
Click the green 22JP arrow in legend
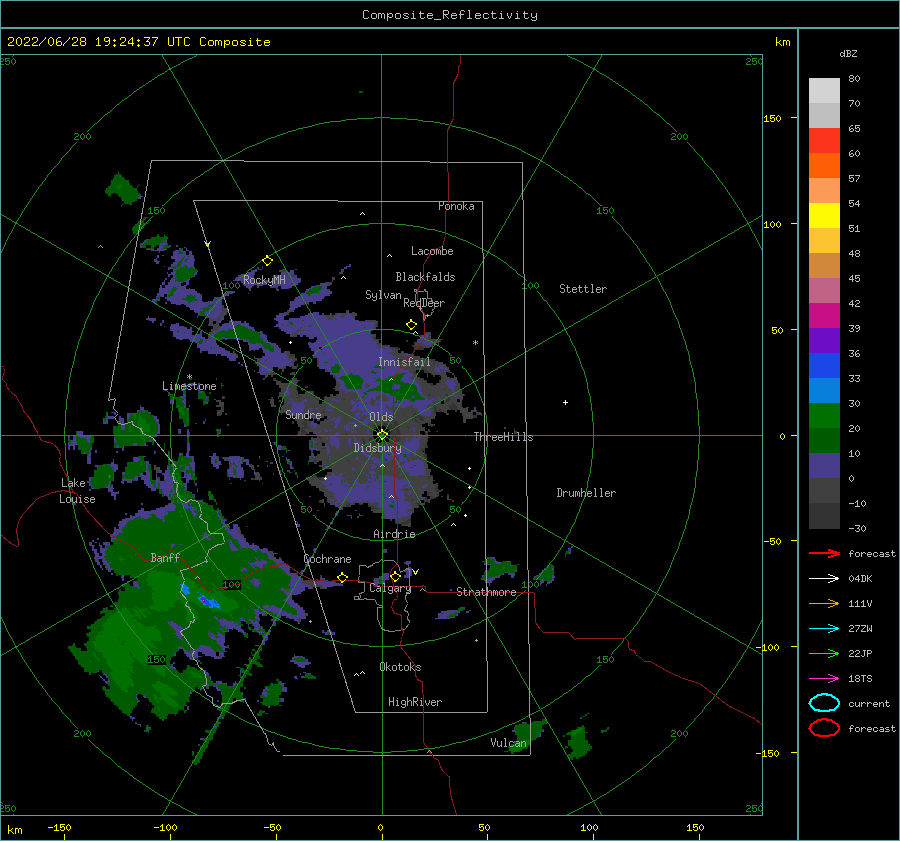point(824,653)
